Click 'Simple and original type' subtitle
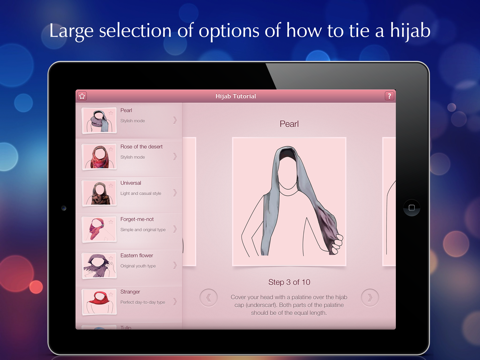Viewport: 480px width, 360px height. (143, 230)
